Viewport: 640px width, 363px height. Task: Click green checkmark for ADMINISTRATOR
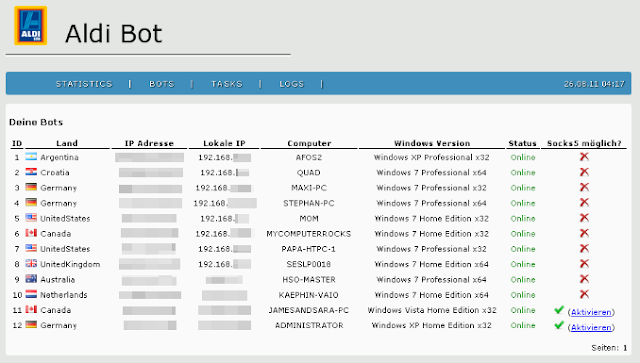tap(559, 325)
